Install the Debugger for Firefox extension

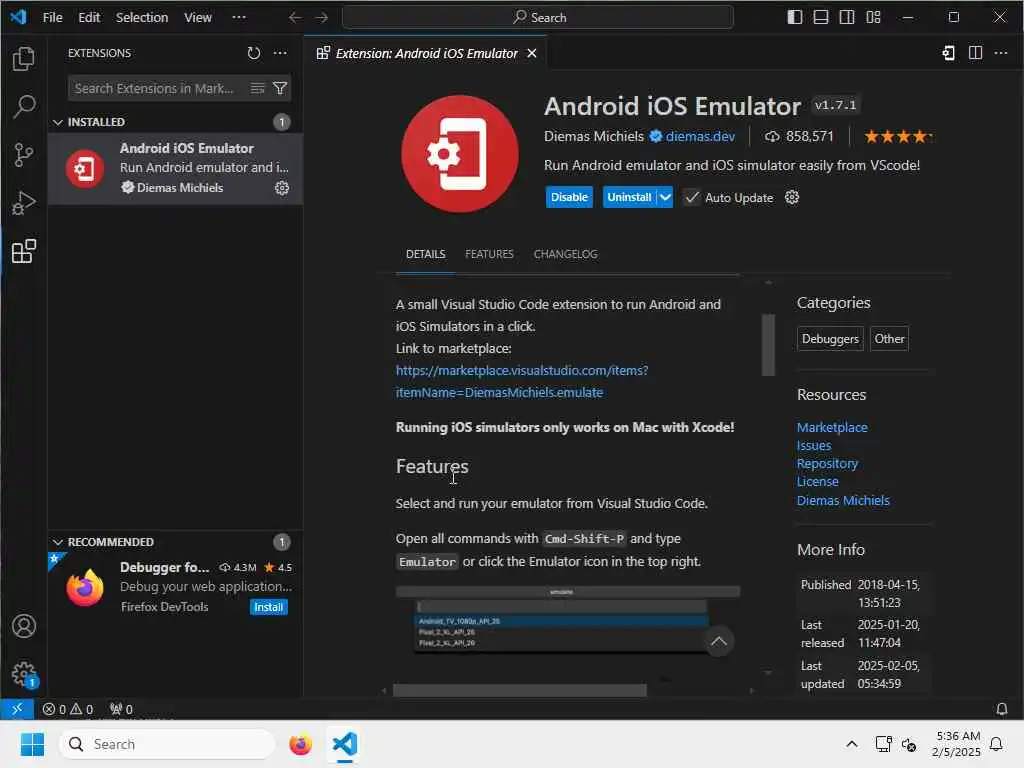tap(268, 607)
